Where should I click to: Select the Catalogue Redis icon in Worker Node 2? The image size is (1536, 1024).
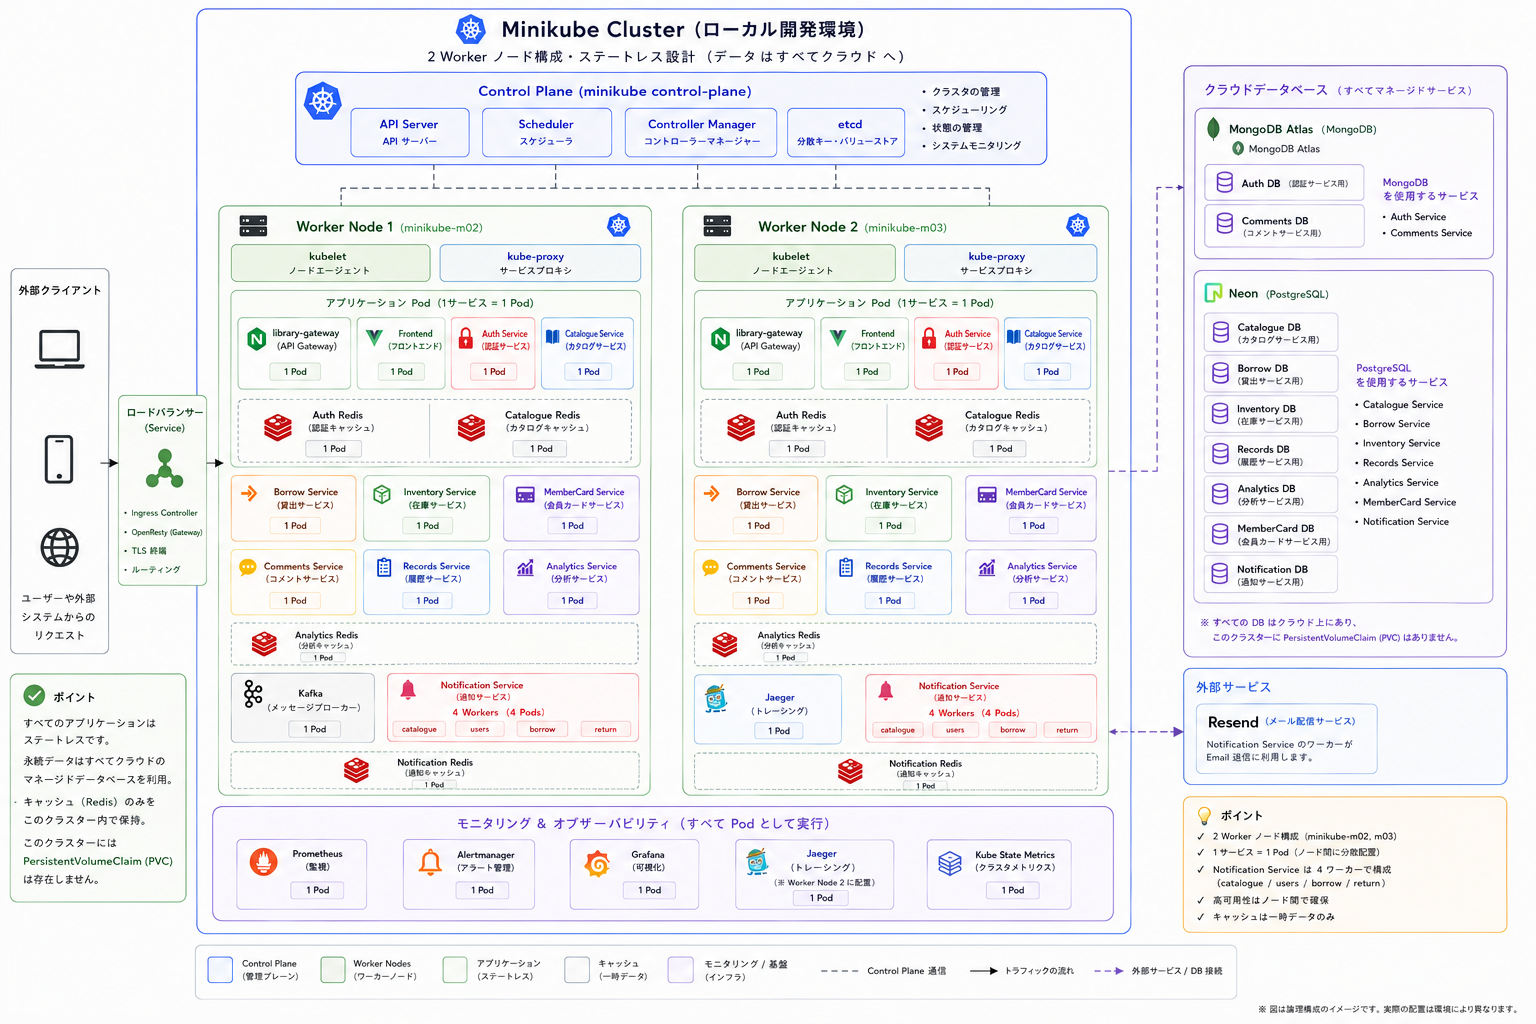[x=929, y=427]
